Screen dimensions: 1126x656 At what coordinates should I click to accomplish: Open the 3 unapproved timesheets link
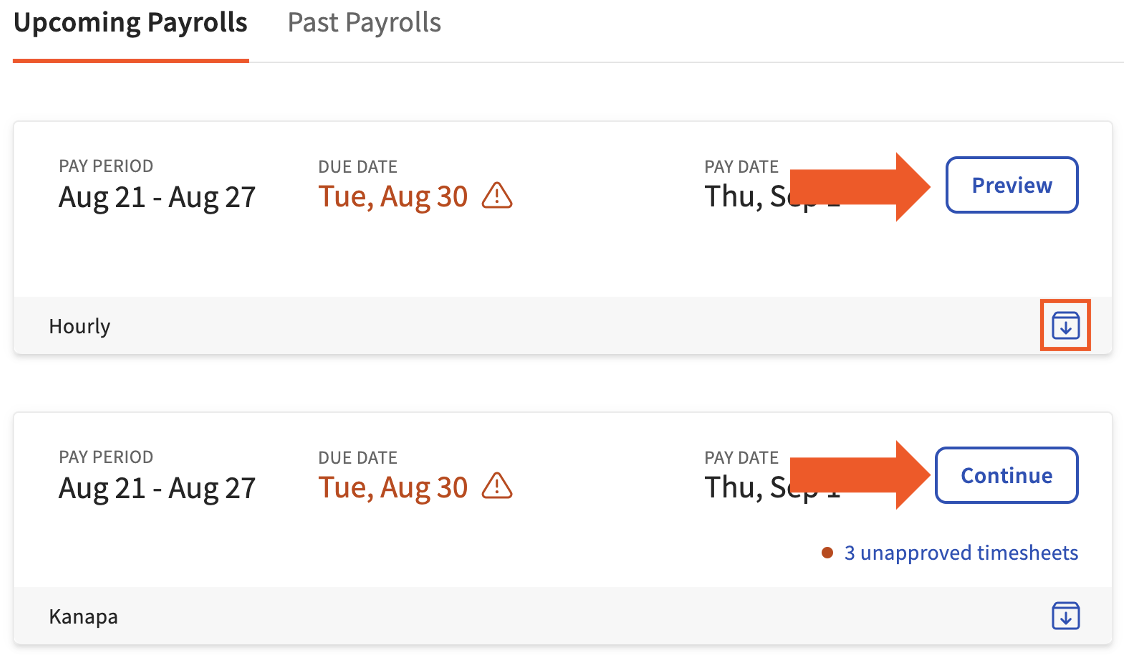961,552
